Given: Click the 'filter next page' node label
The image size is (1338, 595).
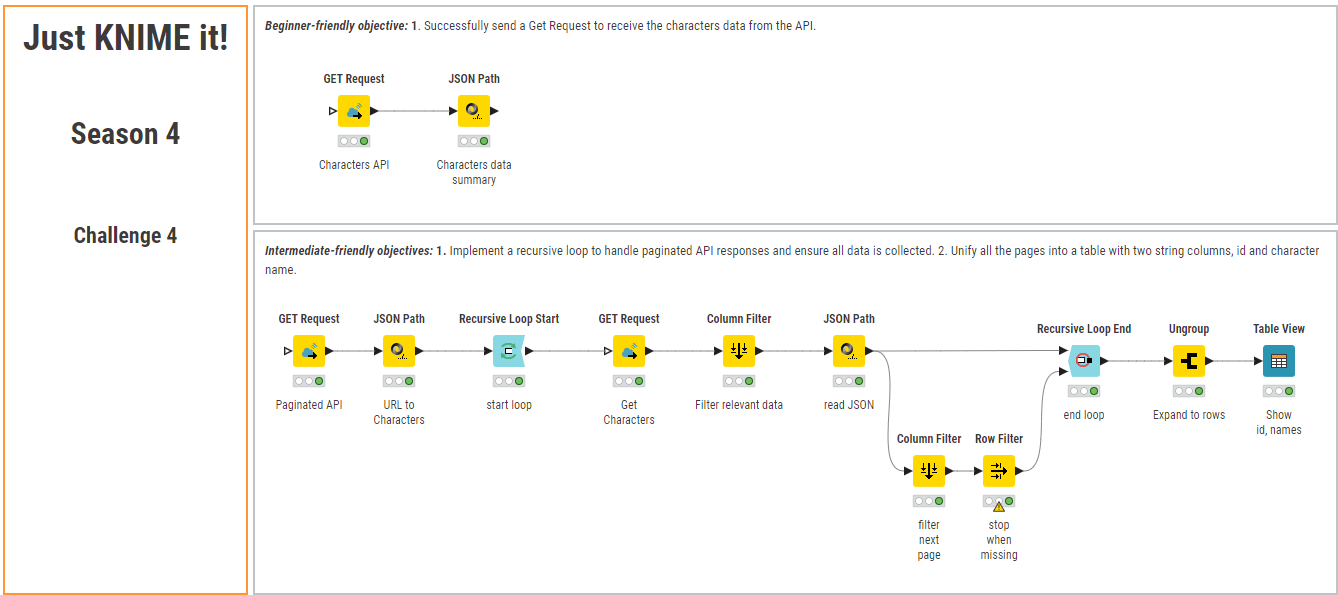Looking at the screenshot, I should 929,540.
